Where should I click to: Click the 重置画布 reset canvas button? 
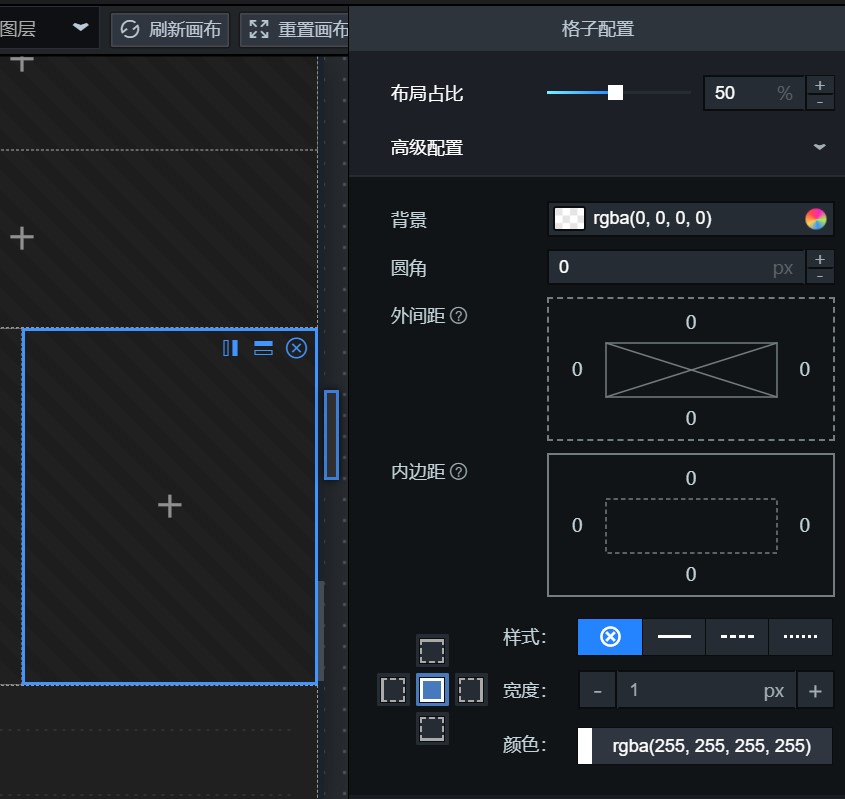tap(294, 30)
